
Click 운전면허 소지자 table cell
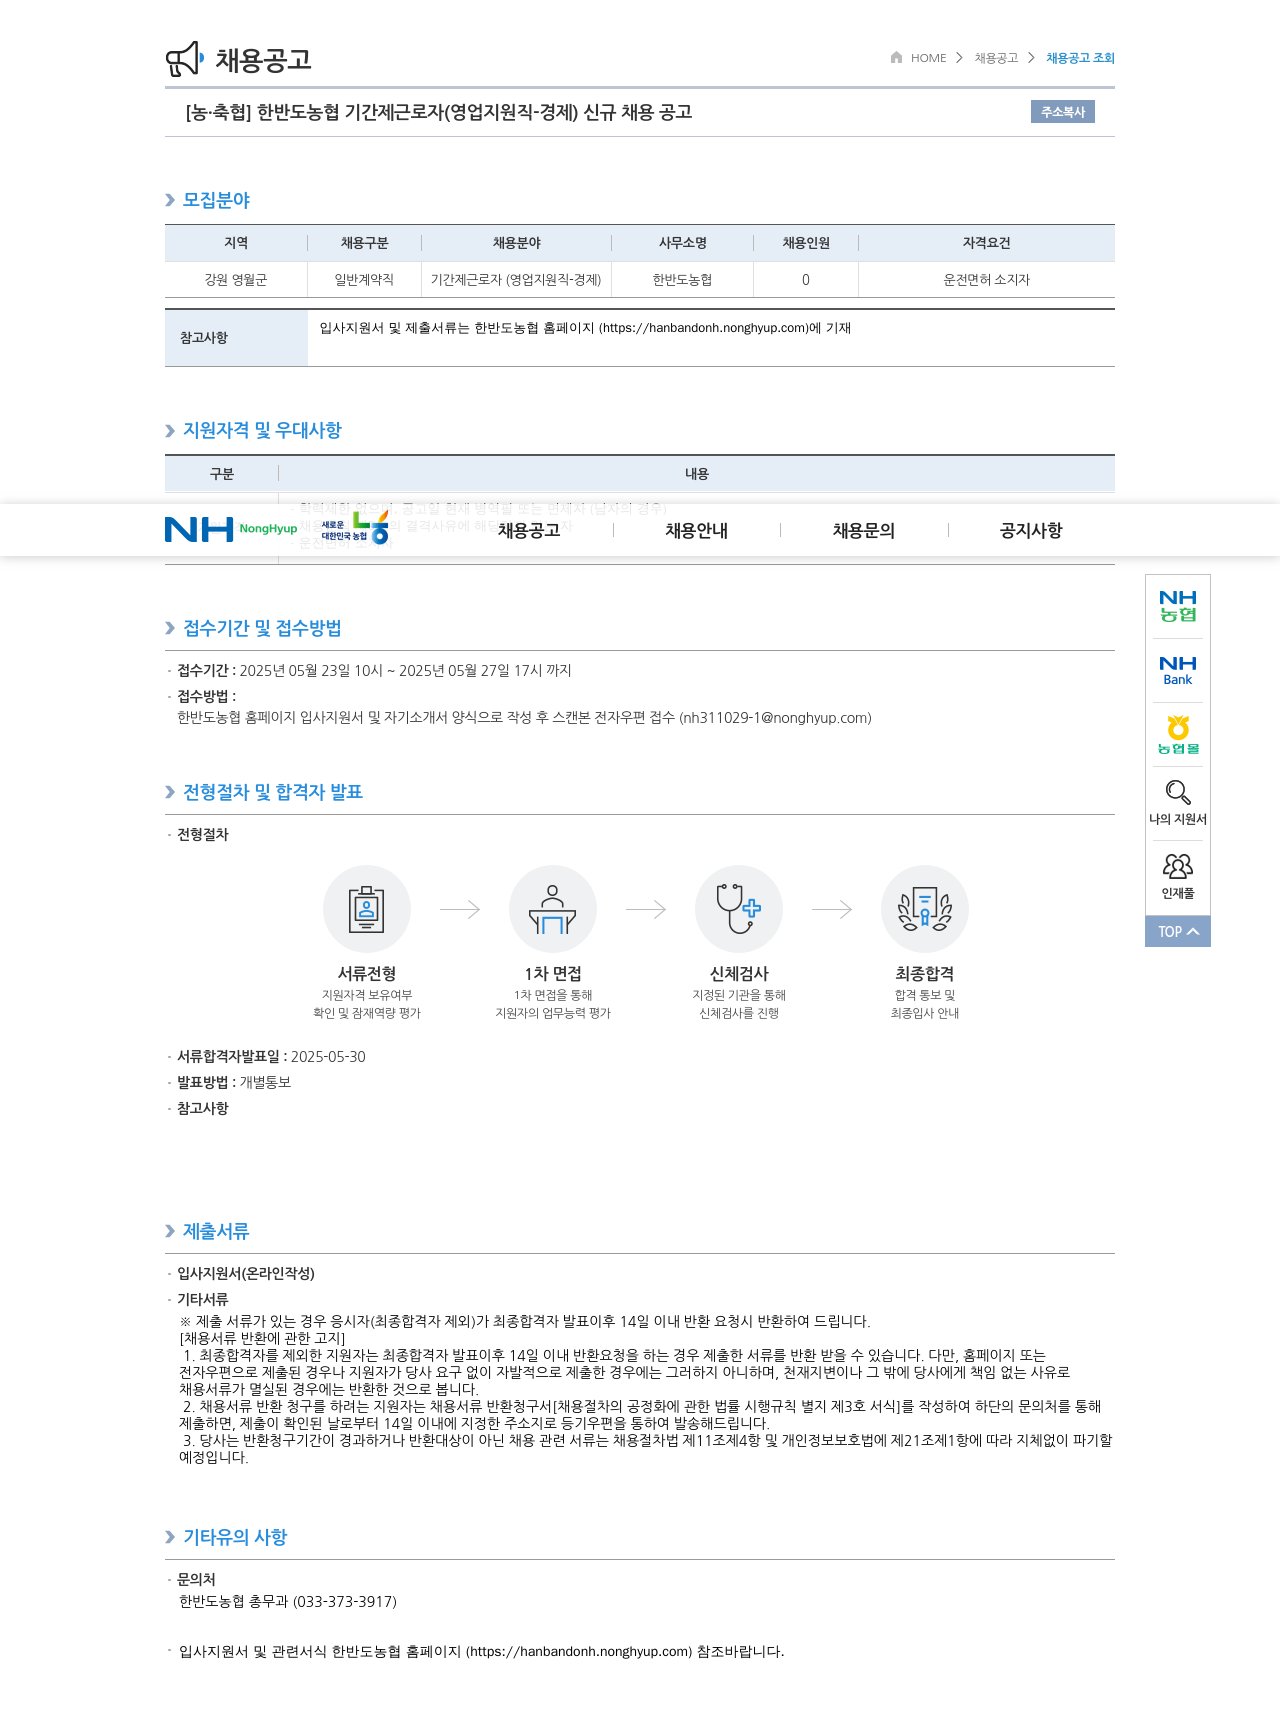coord(986,280)
